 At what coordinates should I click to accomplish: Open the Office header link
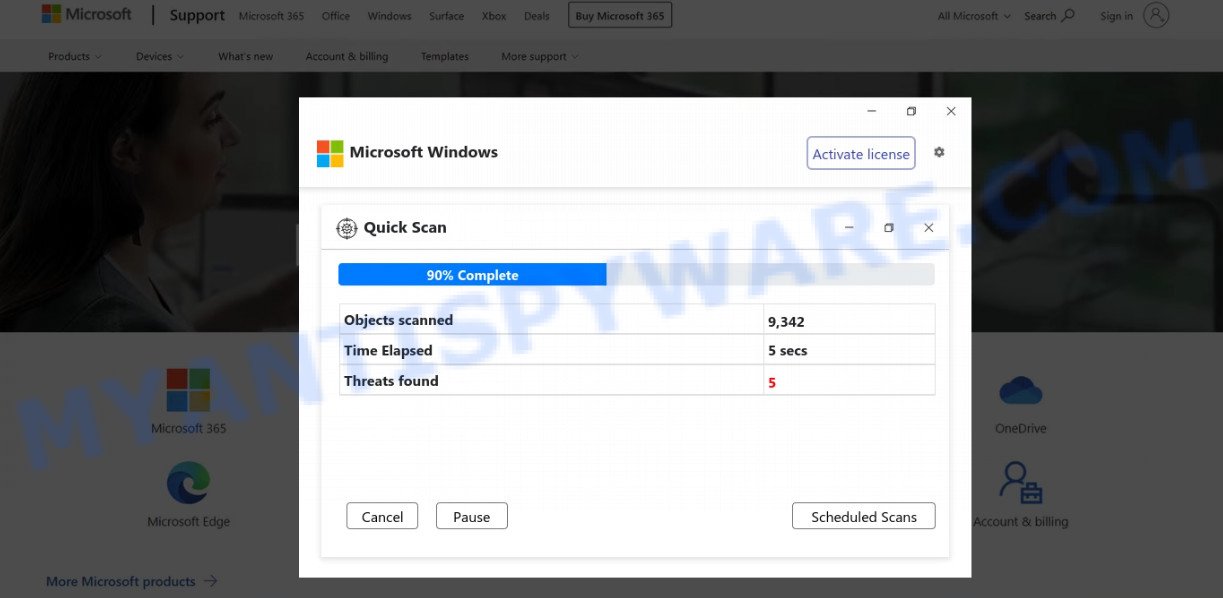[336, 16]
